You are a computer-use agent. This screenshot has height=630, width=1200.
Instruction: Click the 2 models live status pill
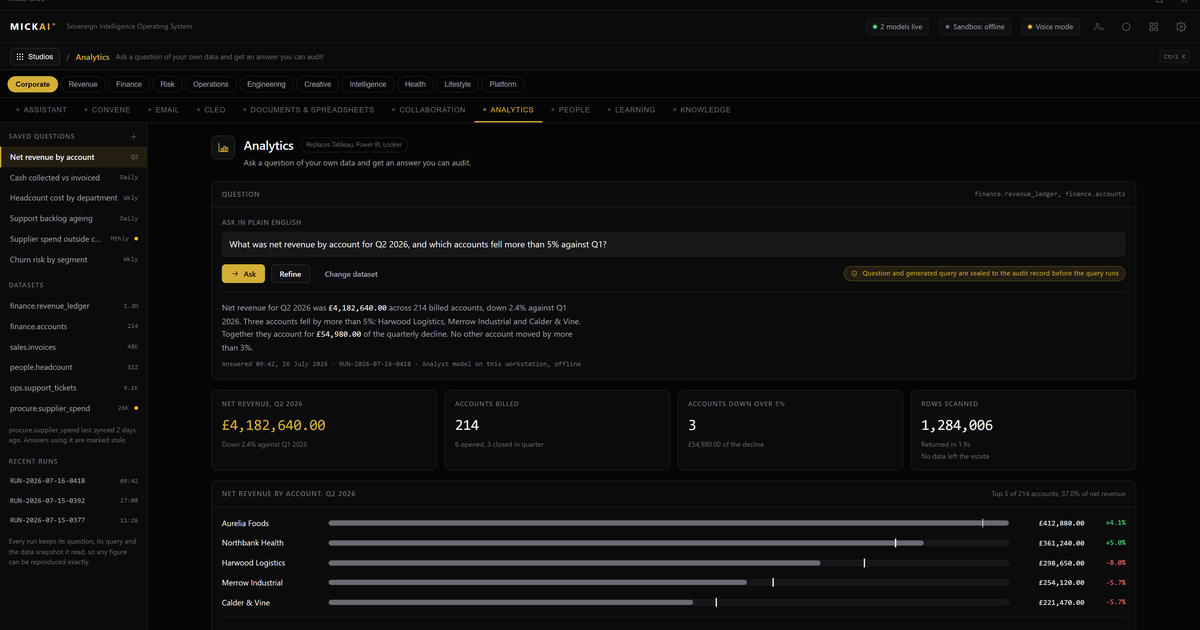tap(898, 27)
